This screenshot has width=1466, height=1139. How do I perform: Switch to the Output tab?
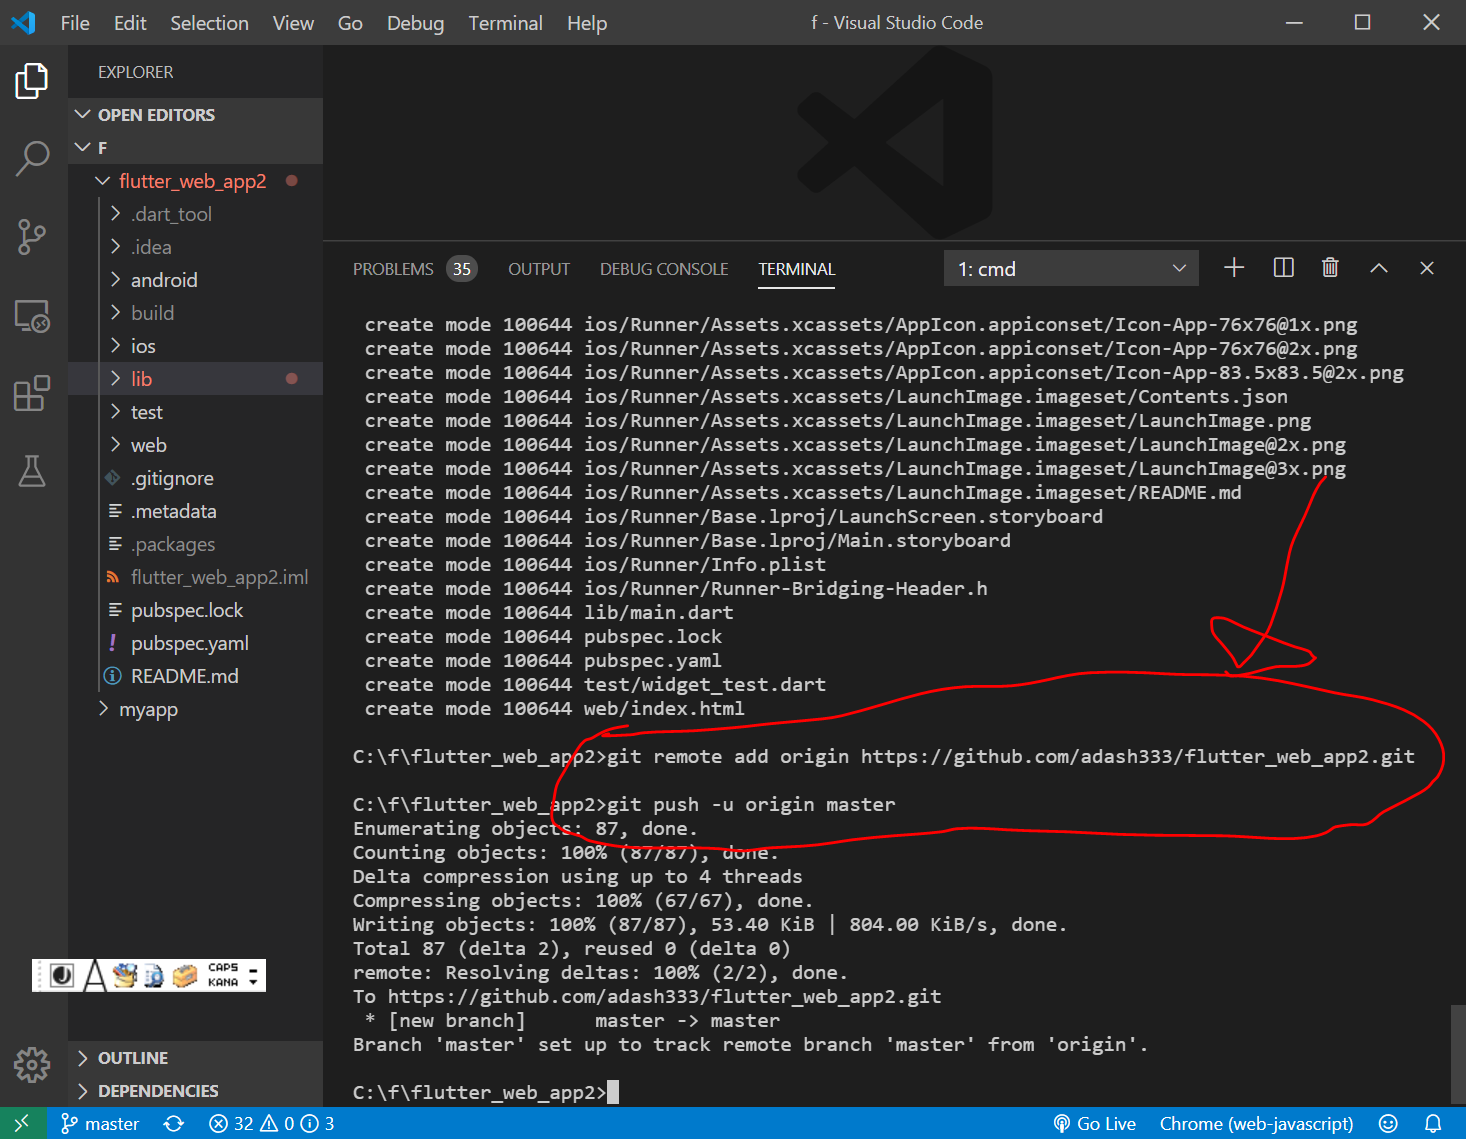click(539, 269)
